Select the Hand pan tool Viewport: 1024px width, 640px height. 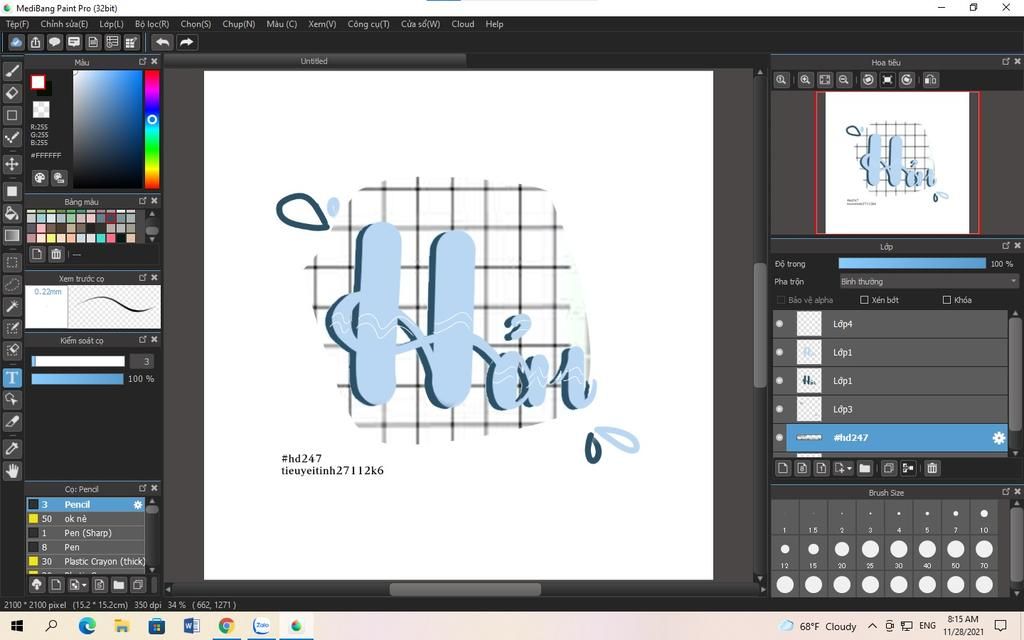12,471
